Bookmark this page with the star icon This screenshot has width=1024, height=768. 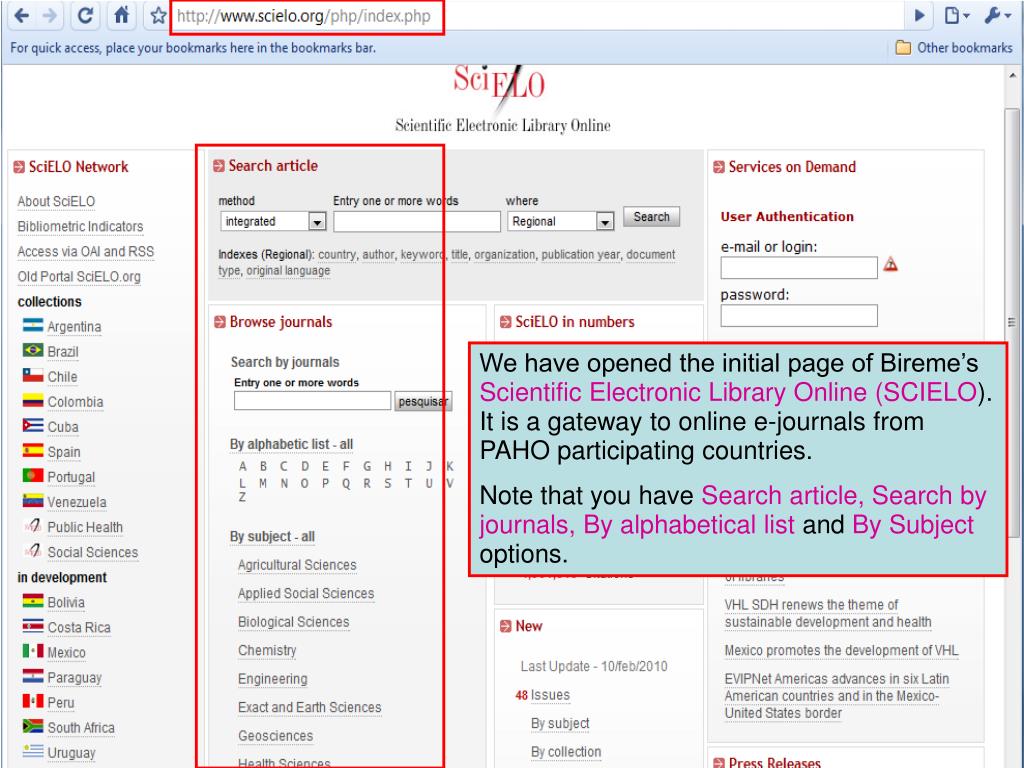(157, 16)
